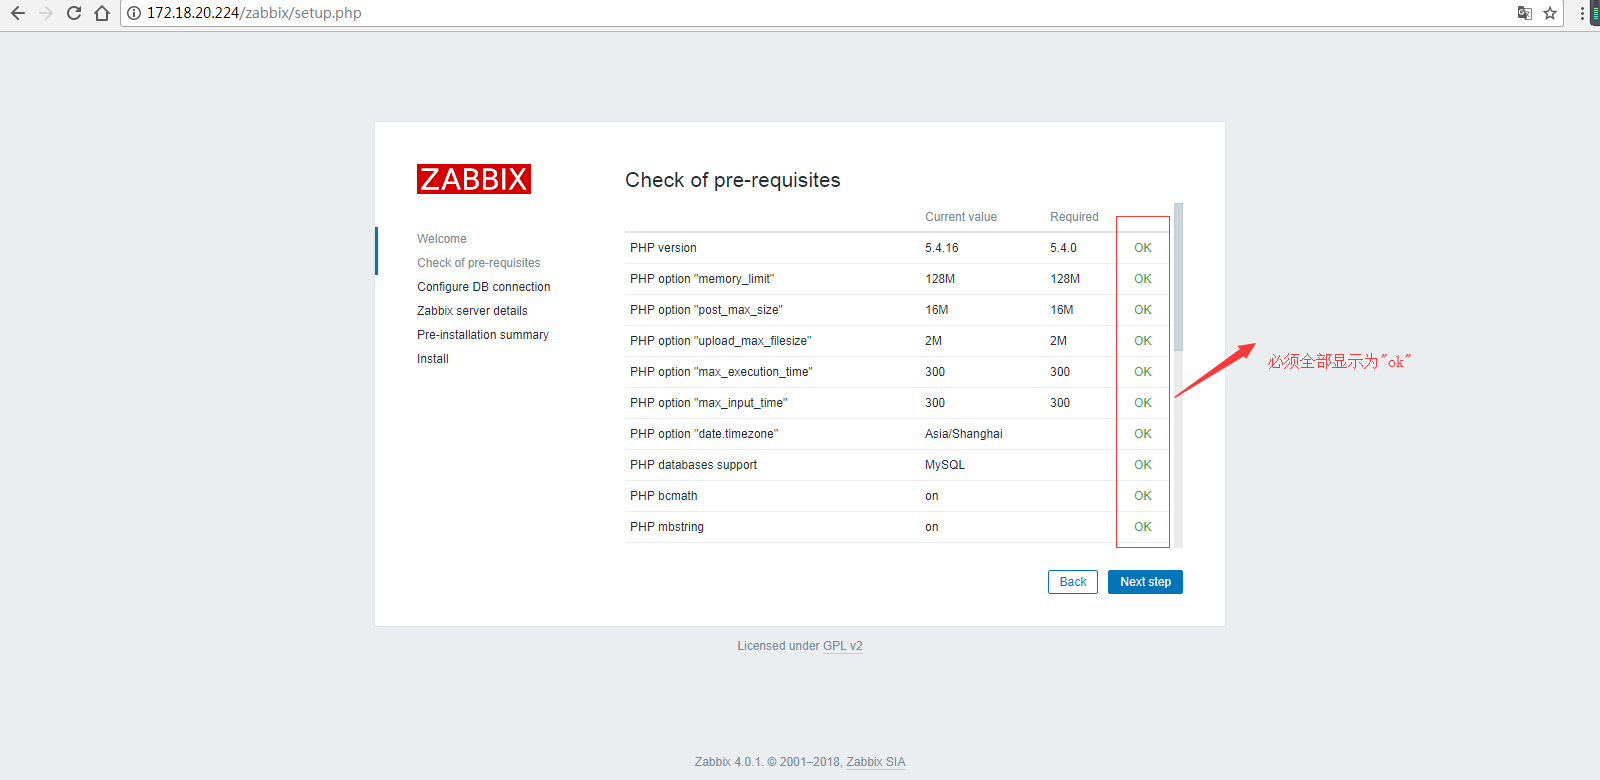Screen dimensions: 1600x780
Task: Click the "PHP version" row label
Action: click(x=663, y=248)
